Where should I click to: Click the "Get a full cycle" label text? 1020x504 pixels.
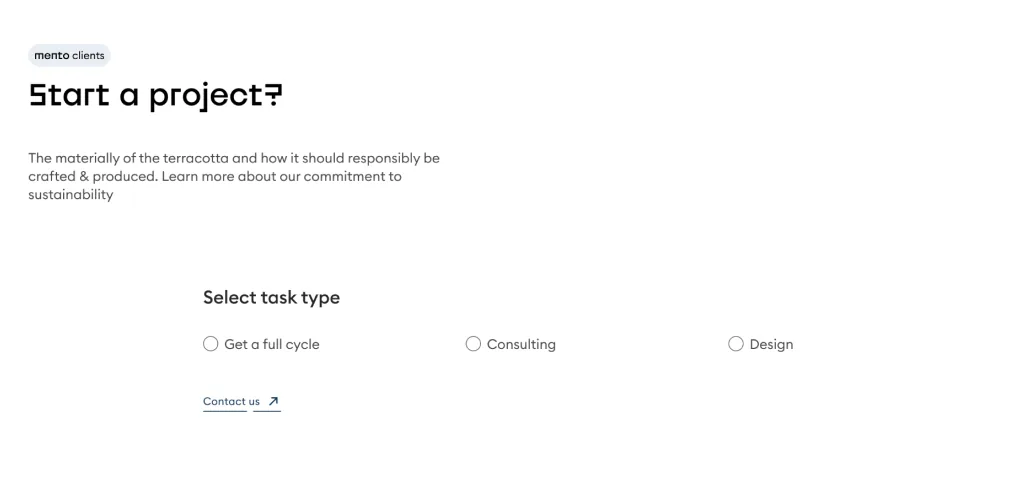click(272, 345)
